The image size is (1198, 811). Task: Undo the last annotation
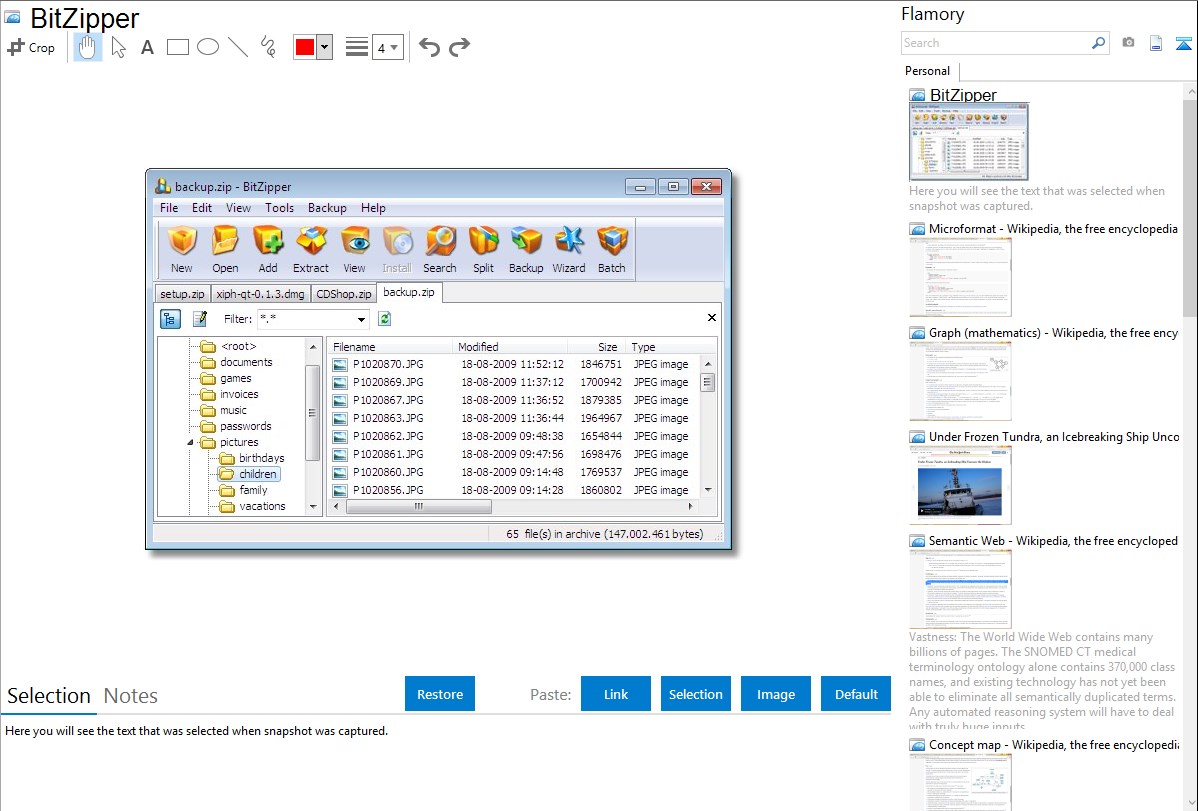click(429, 47)
